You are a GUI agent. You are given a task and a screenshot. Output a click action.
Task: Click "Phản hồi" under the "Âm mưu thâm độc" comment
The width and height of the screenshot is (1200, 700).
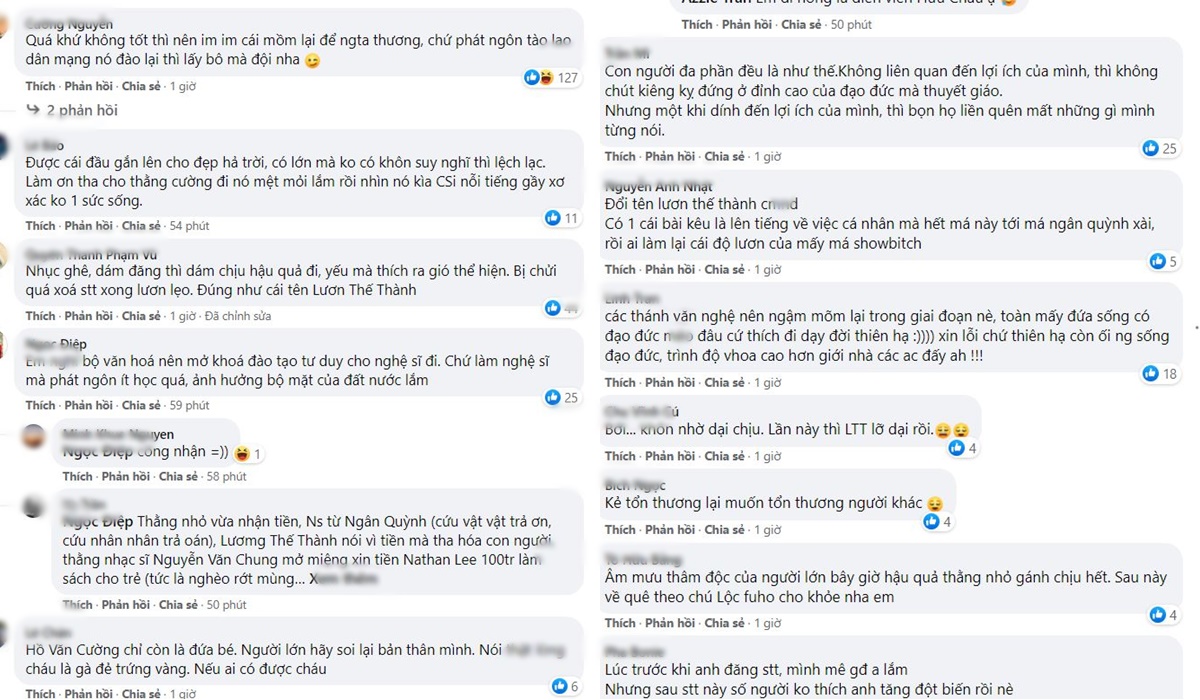point(669,623)
